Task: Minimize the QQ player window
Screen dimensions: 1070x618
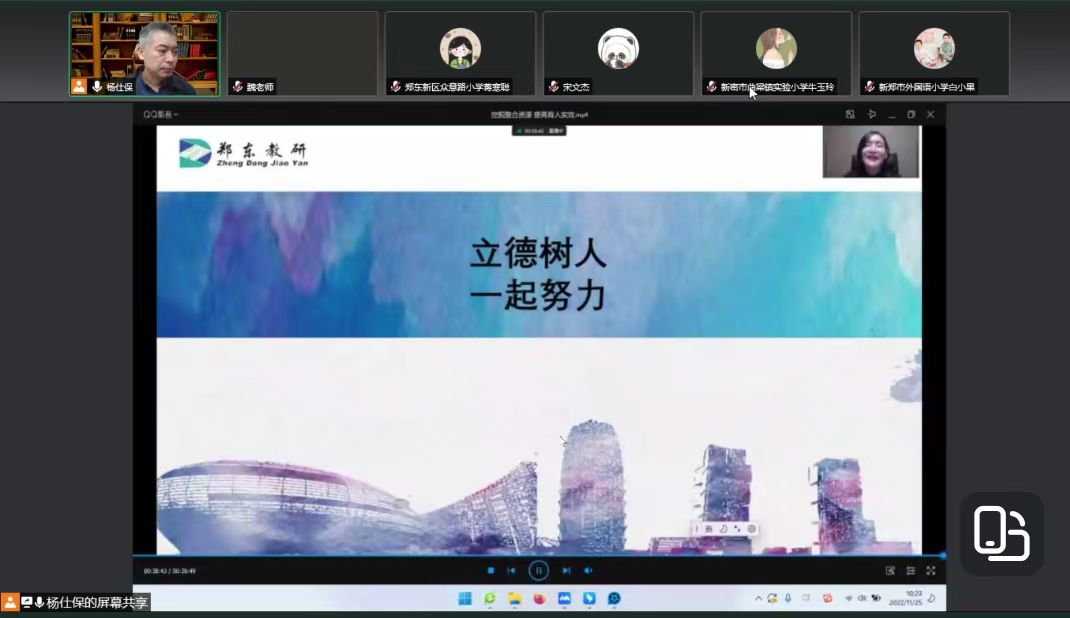Action: coord(891,115)
